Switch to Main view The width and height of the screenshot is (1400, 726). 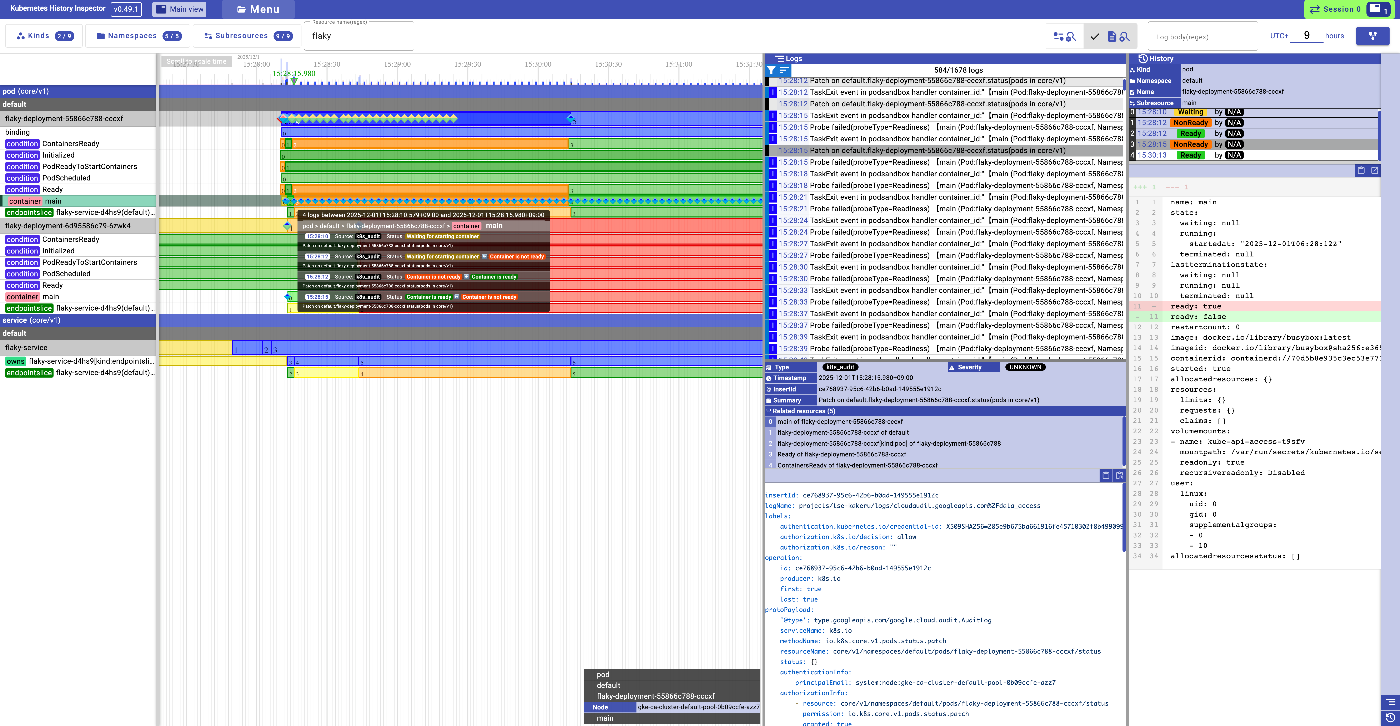click(x=180, y=9)
